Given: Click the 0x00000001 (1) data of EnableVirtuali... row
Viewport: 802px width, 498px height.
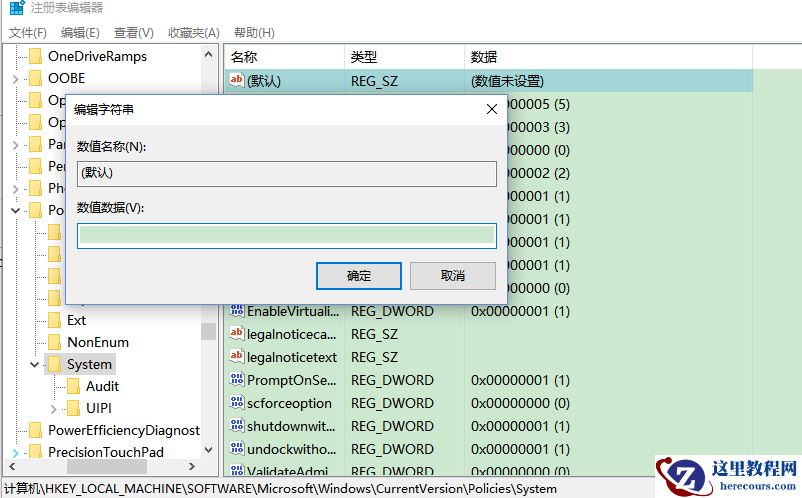Looking at the screenshot, I should [x=520, y=311].
